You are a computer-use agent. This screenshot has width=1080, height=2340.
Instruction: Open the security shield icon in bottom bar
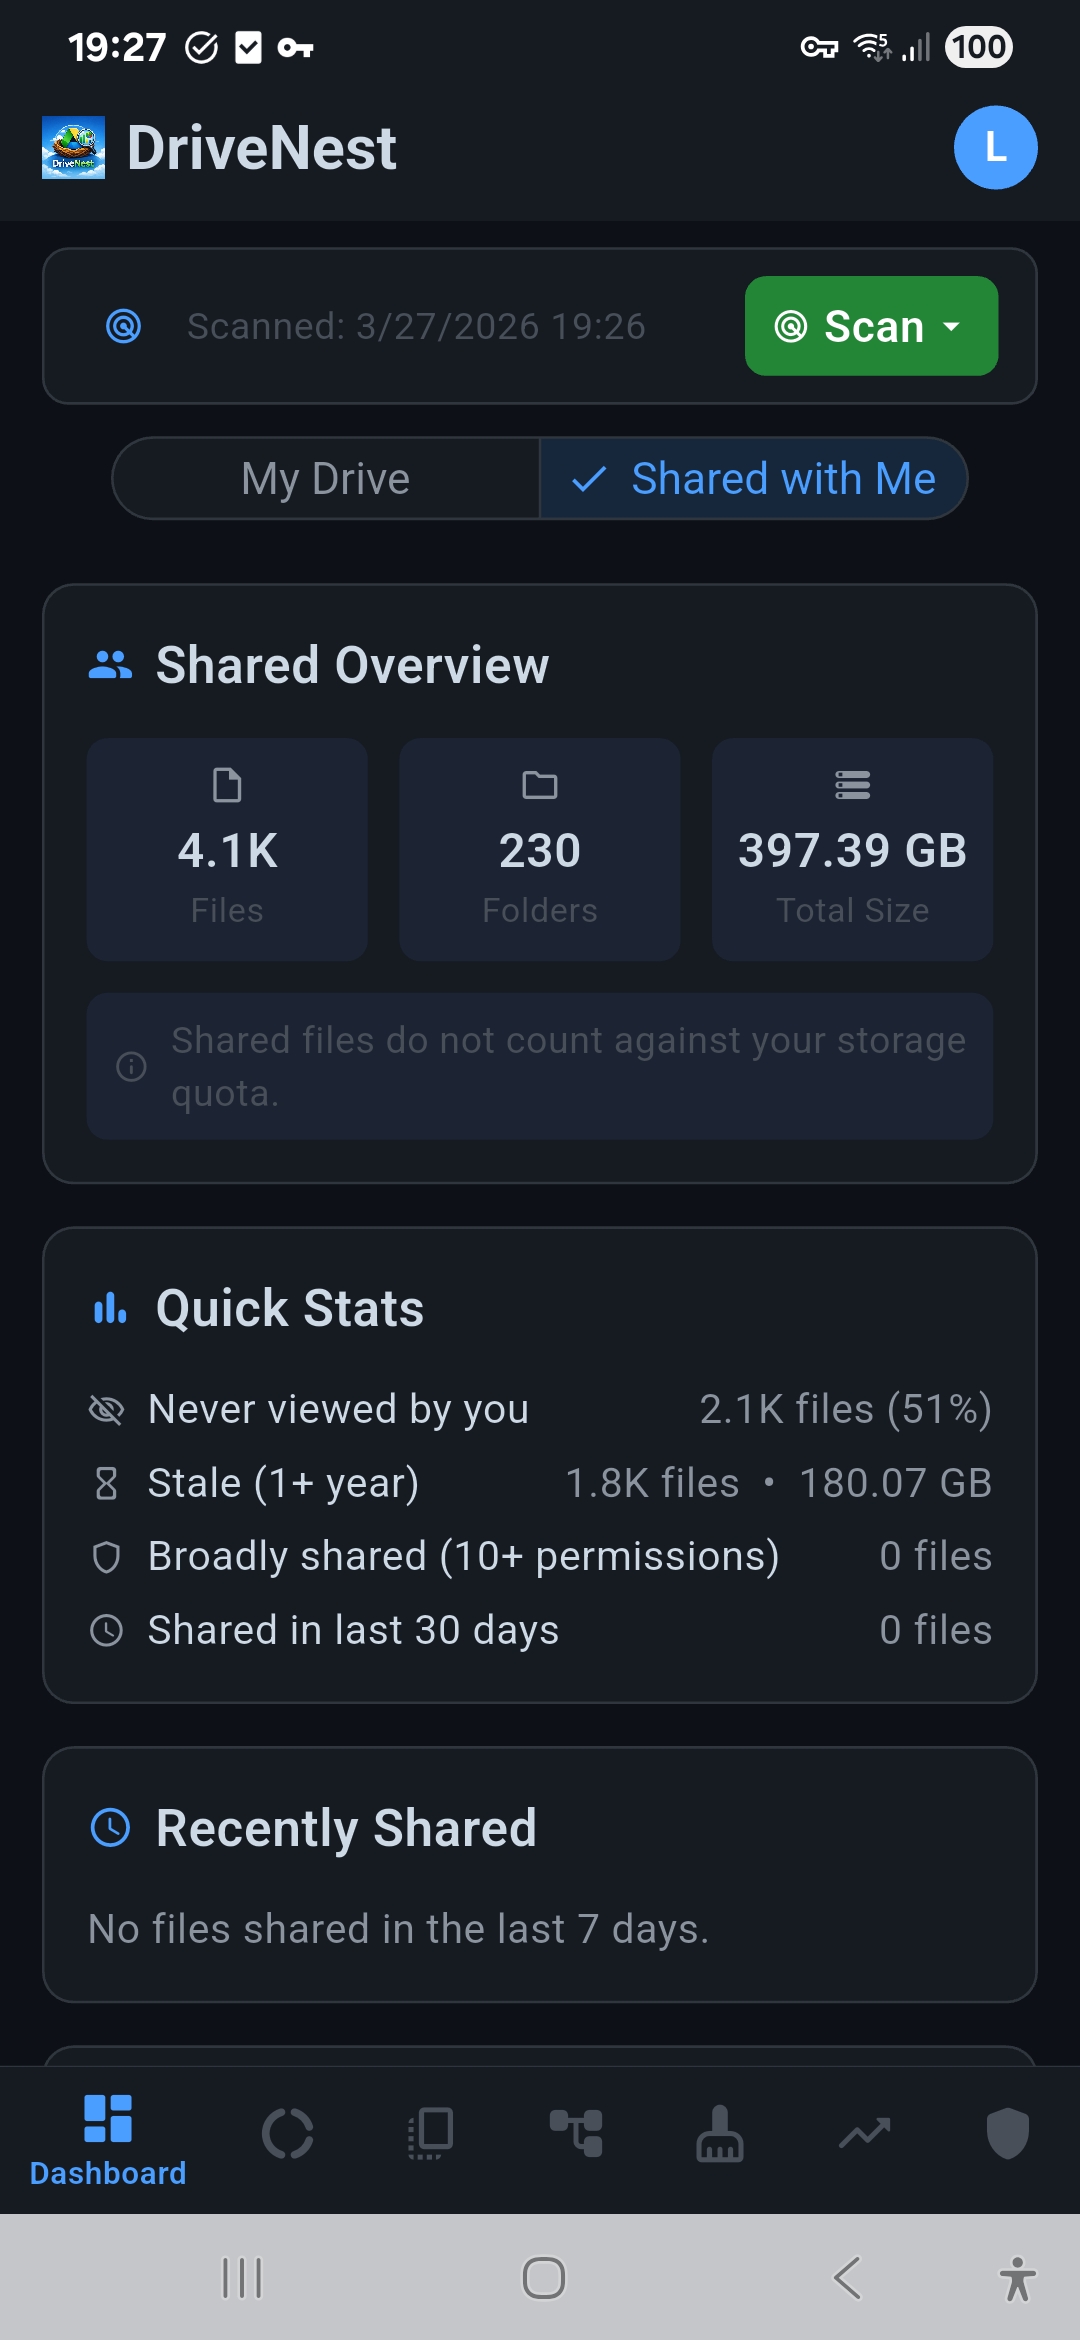pyautogui.click(x=1007, y=2134)
